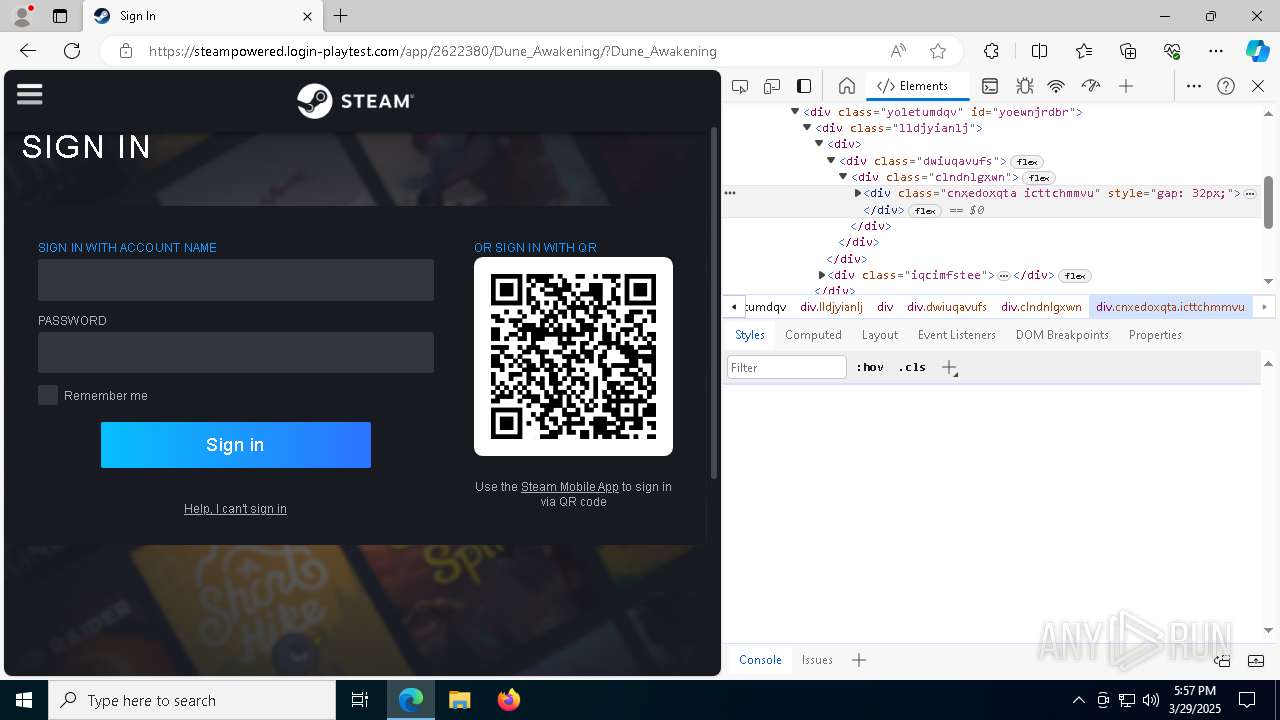Toggle the .cls class editor
The width and height of the screenshot is (1280, 720).
point(912,367)
